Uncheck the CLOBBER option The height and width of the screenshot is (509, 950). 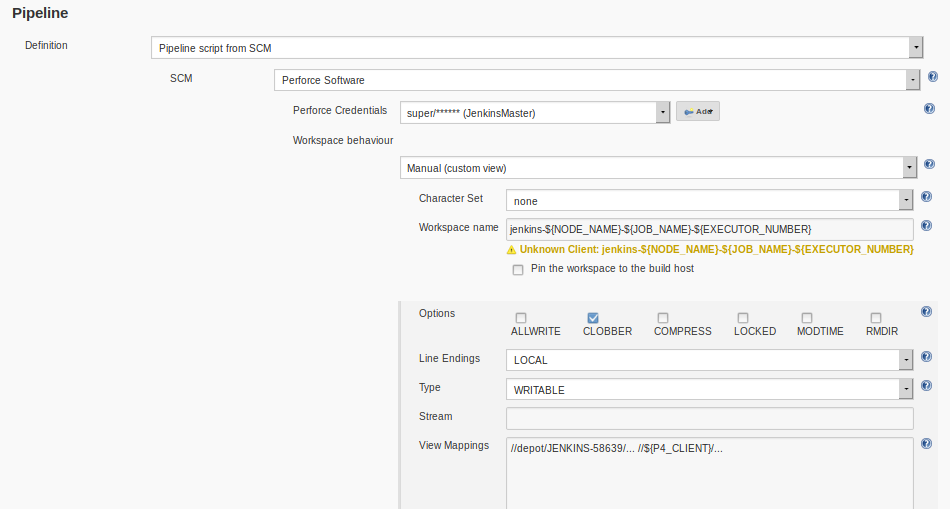tap(593, 318)
